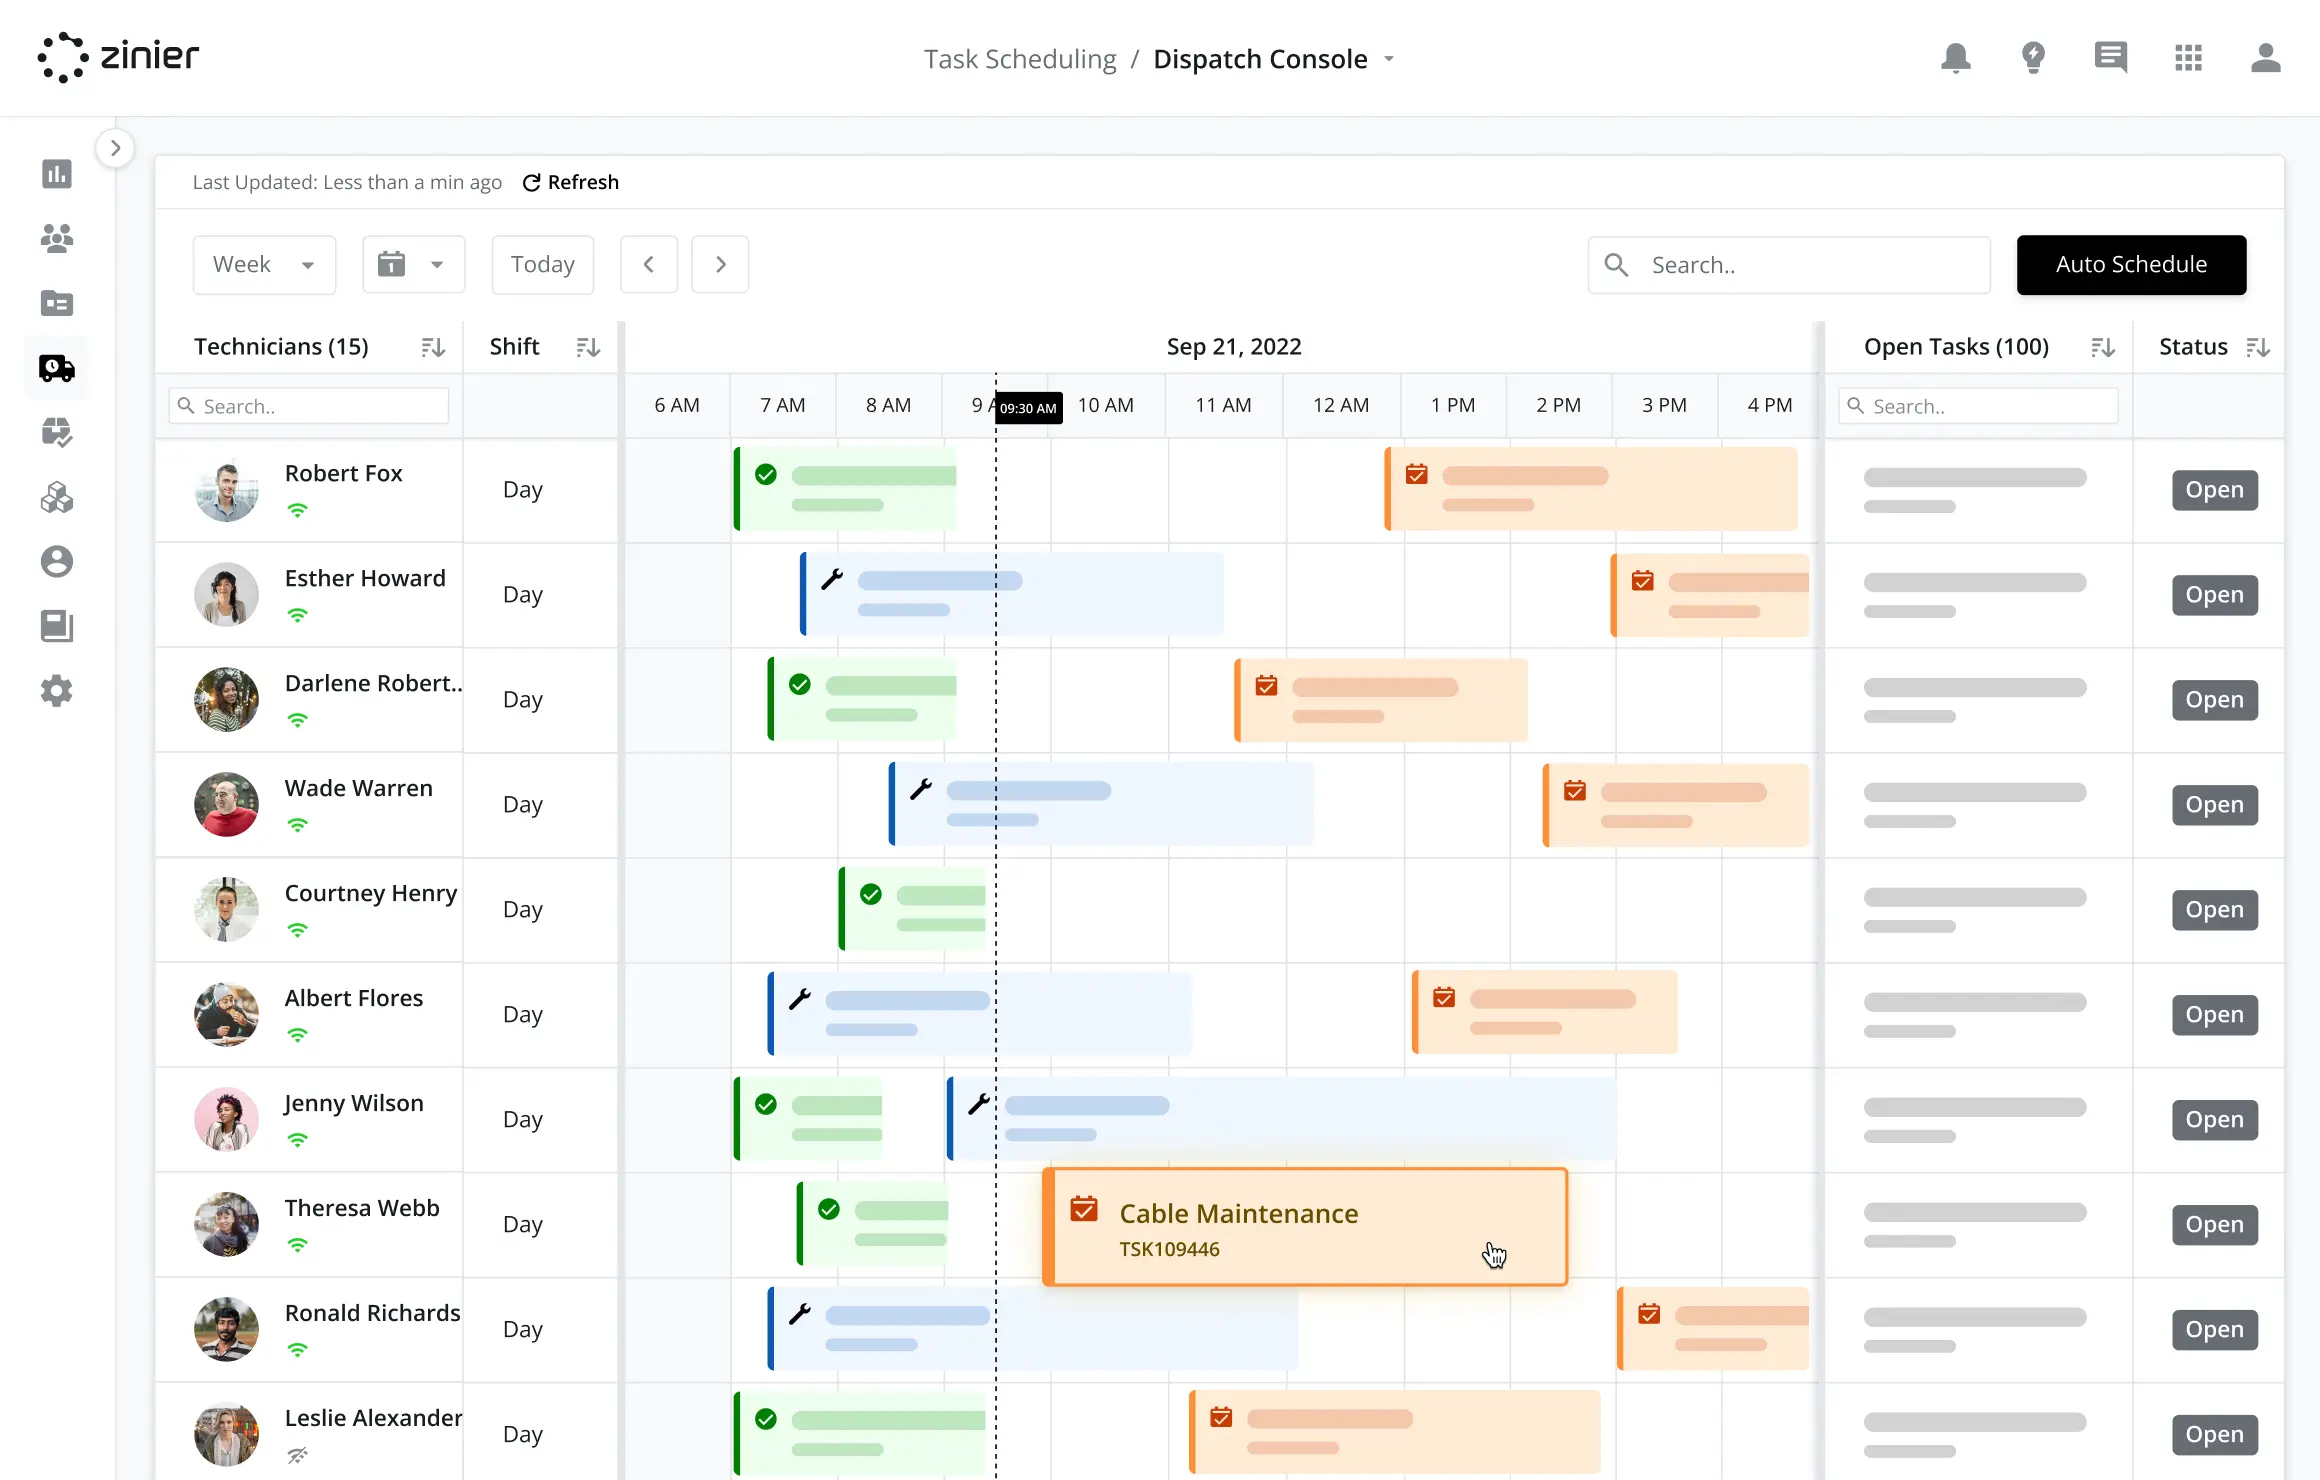Screen dimensions: 2320x1480
Task: Sort the Open Tasks column
Action: (2103, 347)
